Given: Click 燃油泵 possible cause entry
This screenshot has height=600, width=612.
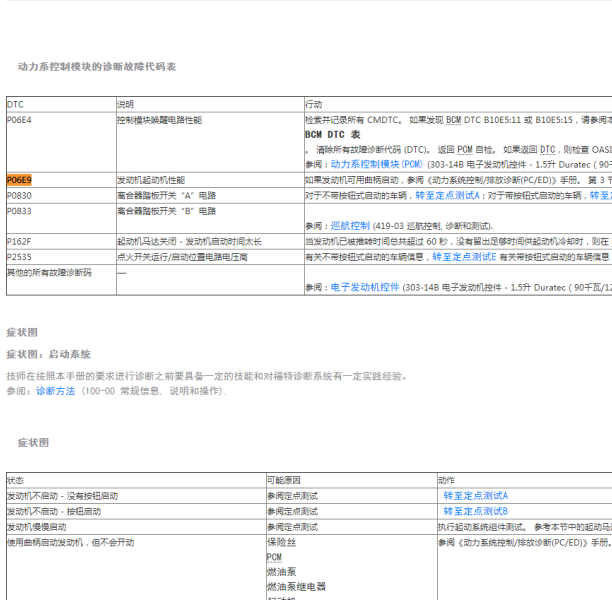Looking at the screenshot, I should 281,572.
